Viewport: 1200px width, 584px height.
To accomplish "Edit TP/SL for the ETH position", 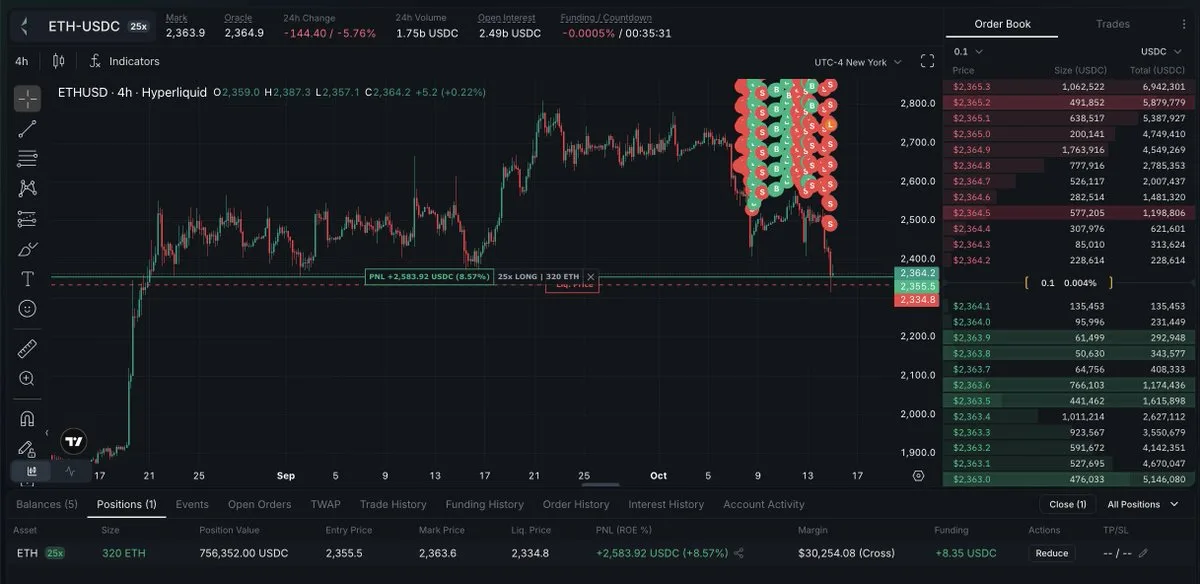I will point(1143,553).
